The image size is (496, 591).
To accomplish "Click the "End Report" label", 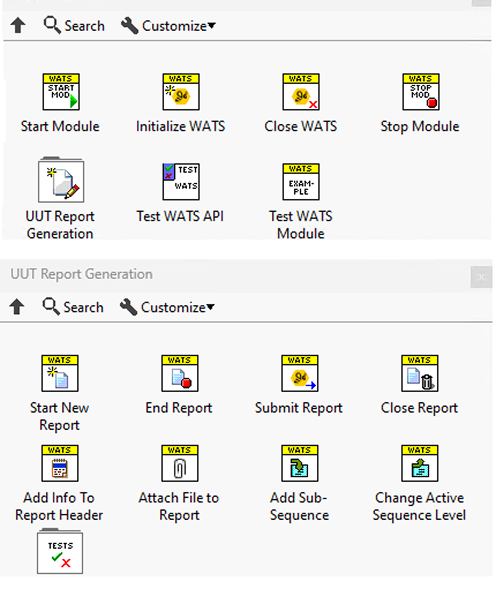I will tap(179, 408).
